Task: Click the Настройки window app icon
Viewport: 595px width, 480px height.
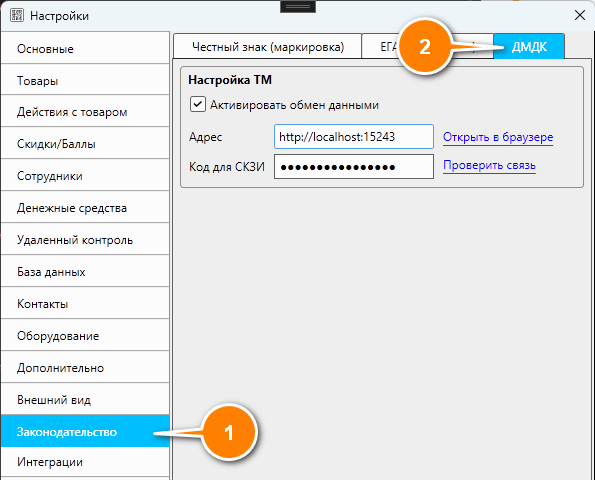Action: pyautogui.click(x=17, y=16)
